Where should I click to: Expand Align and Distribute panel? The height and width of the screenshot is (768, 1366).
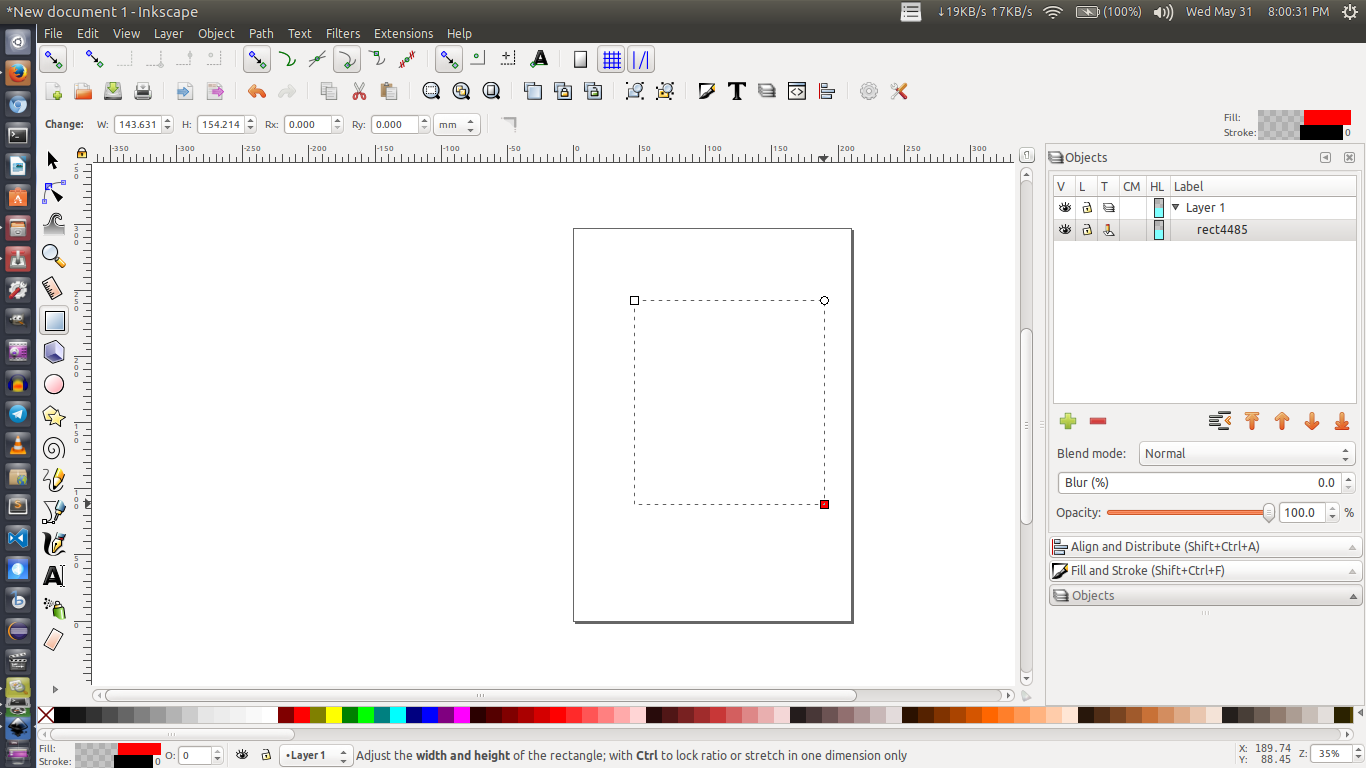1205,547
